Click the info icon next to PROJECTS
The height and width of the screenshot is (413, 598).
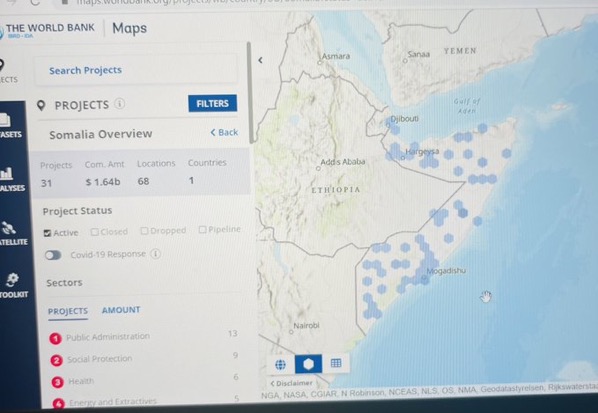click(x=119, y=104)
